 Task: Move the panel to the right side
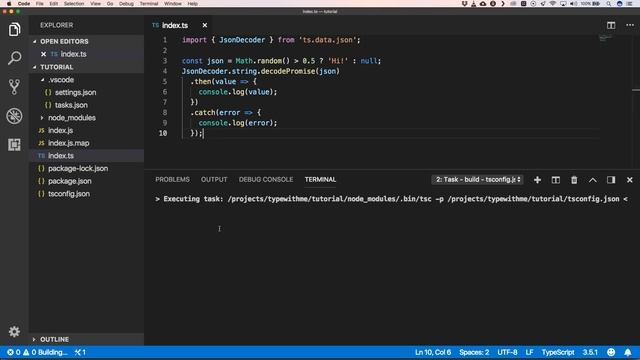coord(611,180)
